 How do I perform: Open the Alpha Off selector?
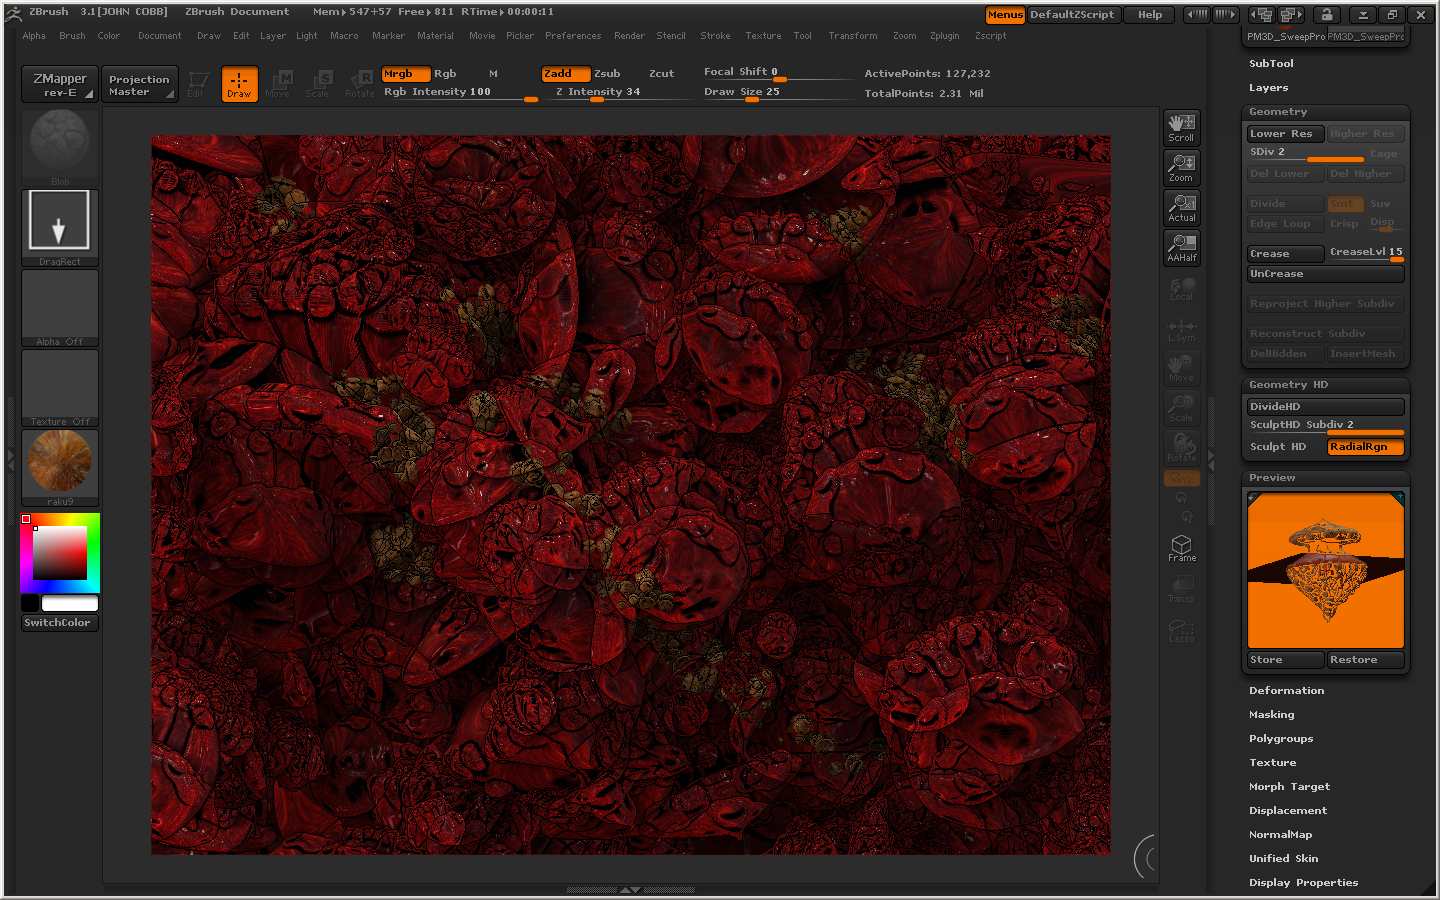60,308
